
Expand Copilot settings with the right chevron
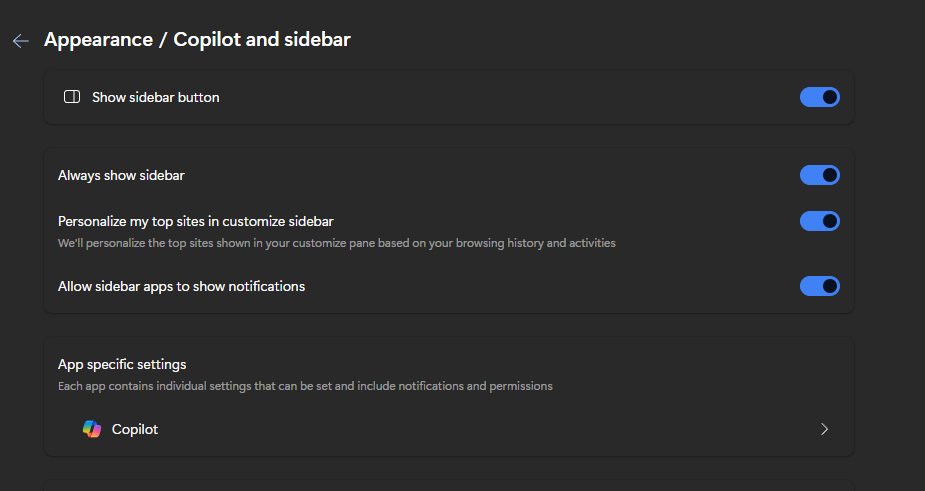click(x=824, y=429)
